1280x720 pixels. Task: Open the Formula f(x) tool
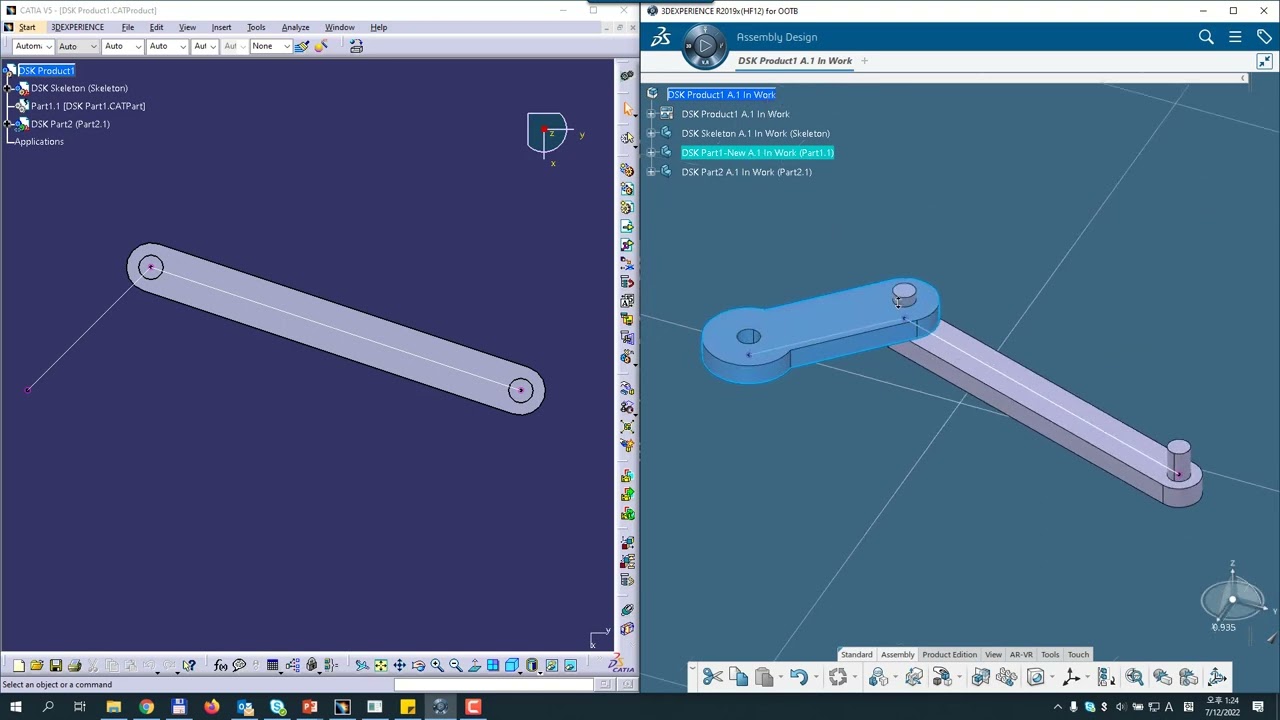tap(220, 665)
